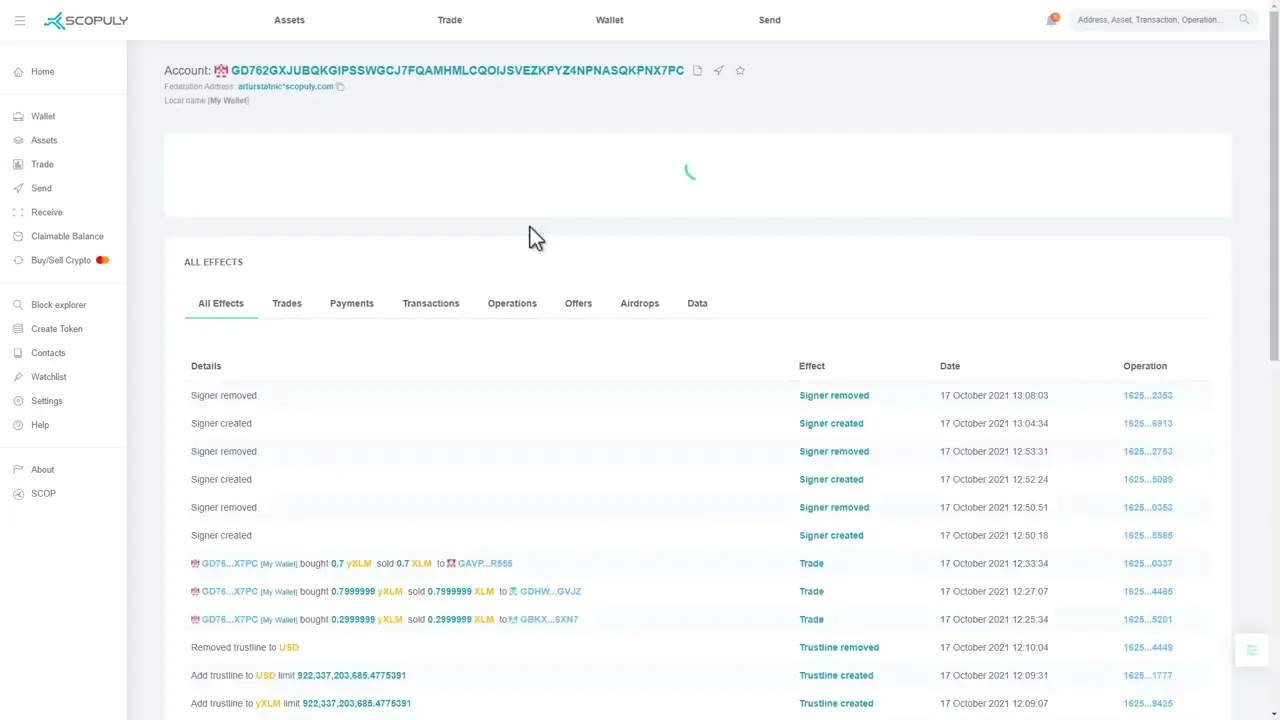Click the Wallet sidebar icon
1280x720 pixels.
[x=18, y=116]
